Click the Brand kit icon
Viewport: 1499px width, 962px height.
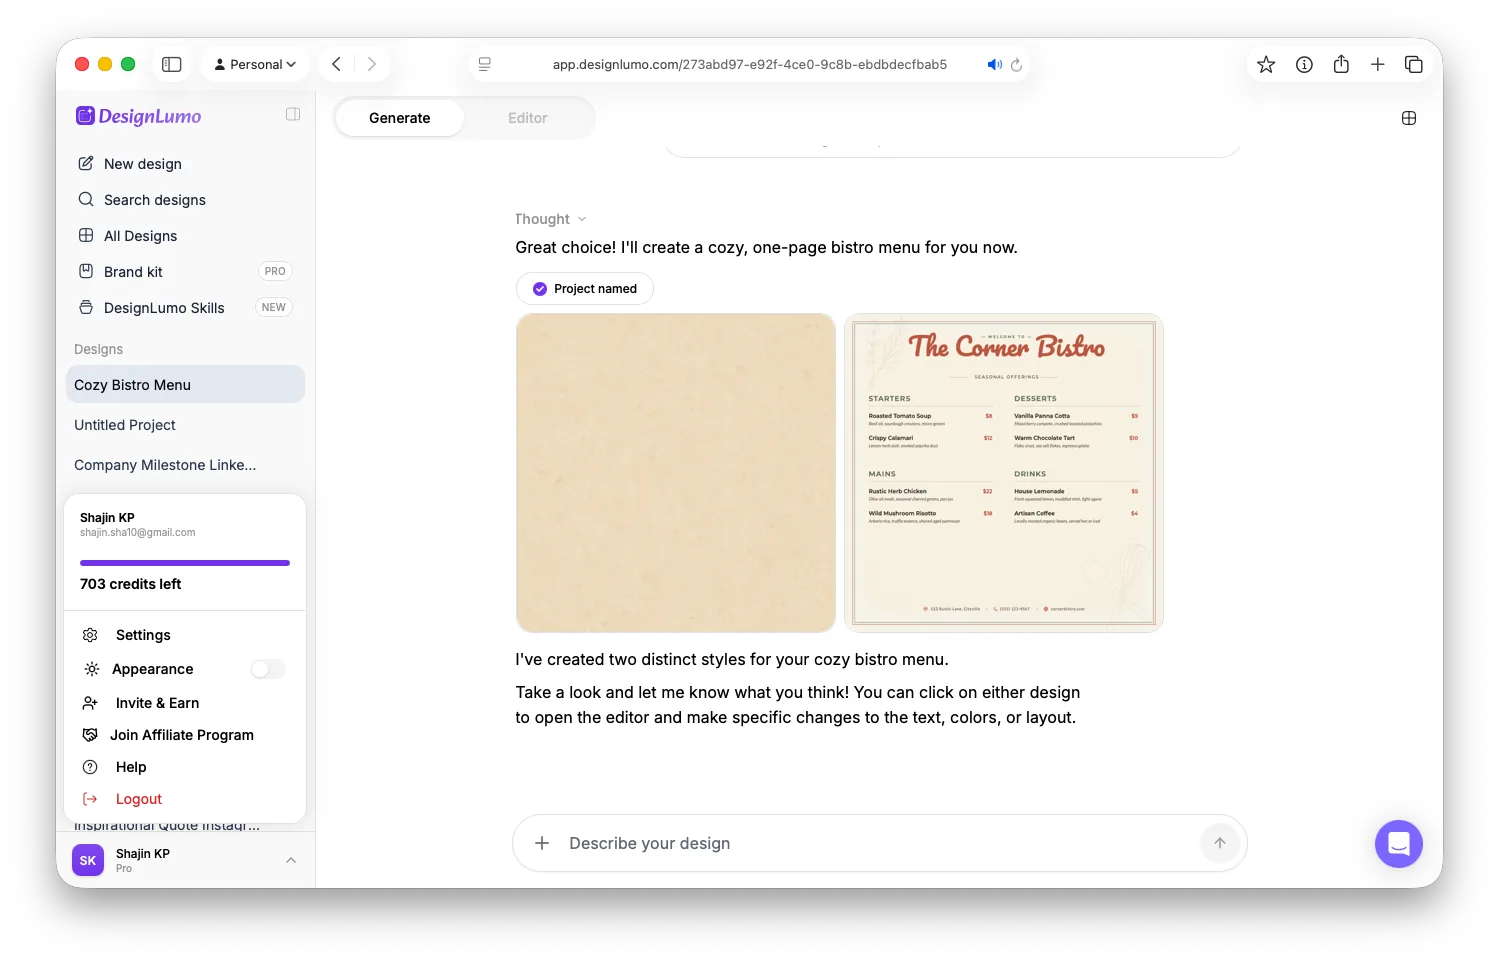click(x=86, y=271)
